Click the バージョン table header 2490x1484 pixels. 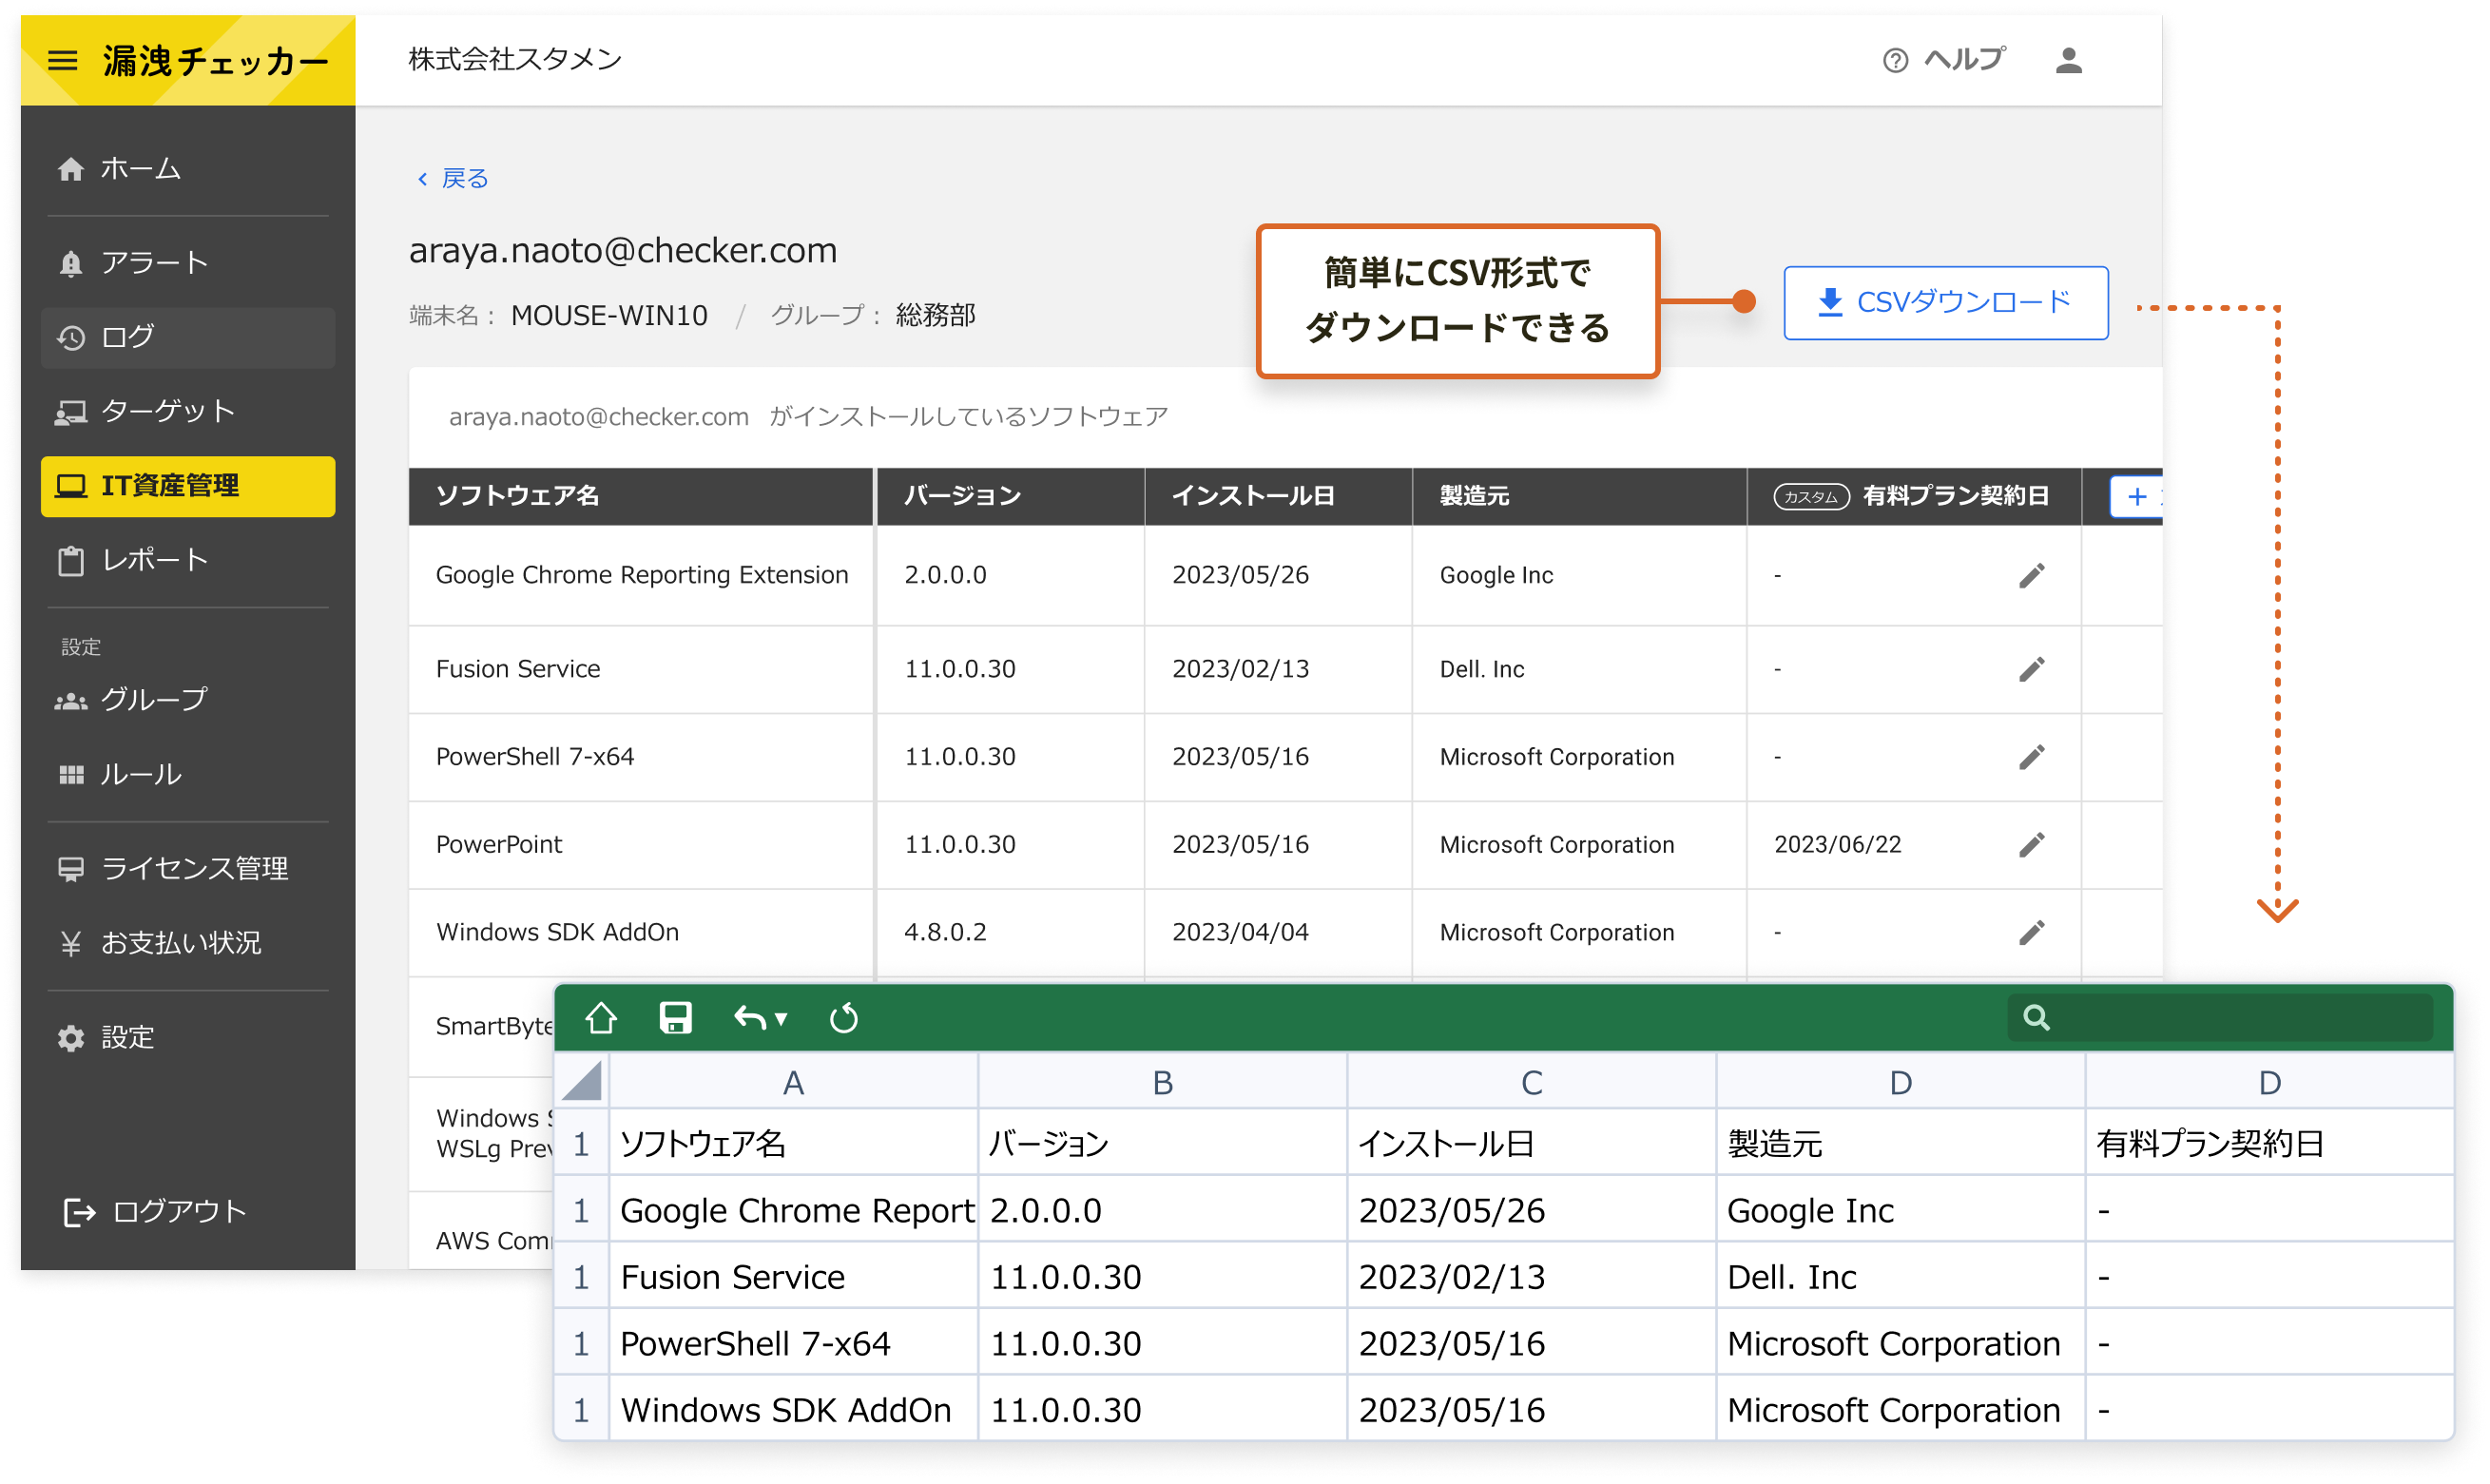(x=1010, y=497)
